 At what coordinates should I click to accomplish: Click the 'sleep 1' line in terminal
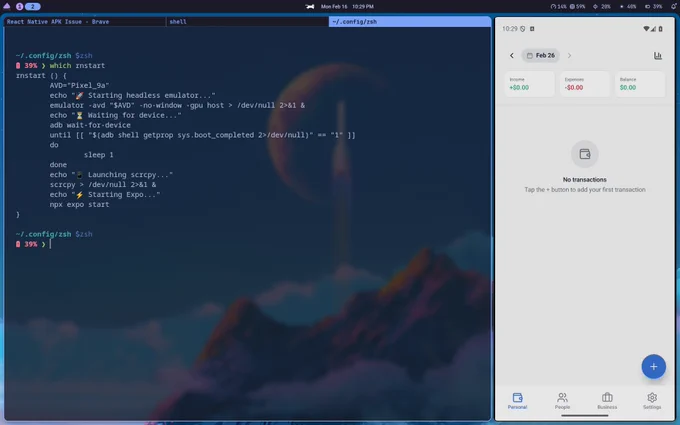pyautogui.click(x=98, y=155)
